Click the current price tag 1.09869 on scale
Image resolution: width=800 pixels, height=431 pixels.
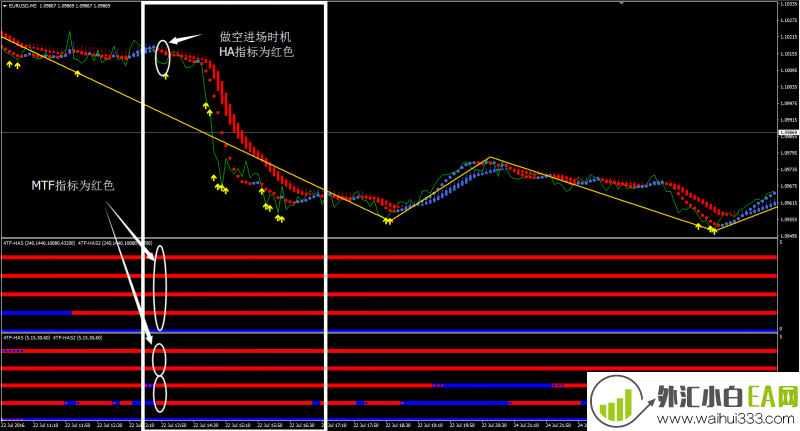tap(788, 133)
